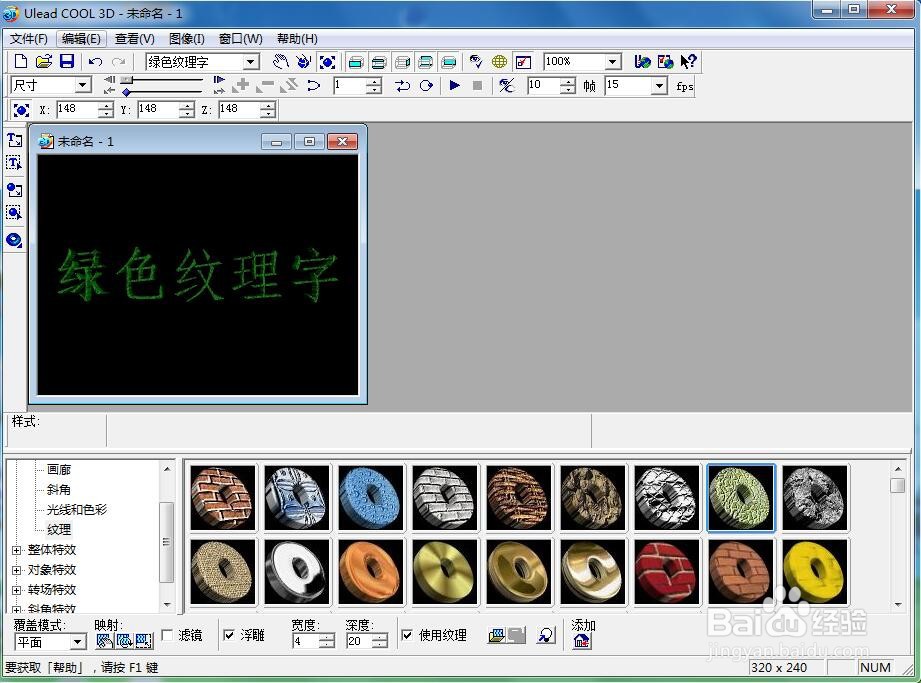921x683 pixels.
Task: Select the orange ring texture thumbnail
Action: click(x=371, y=572)
